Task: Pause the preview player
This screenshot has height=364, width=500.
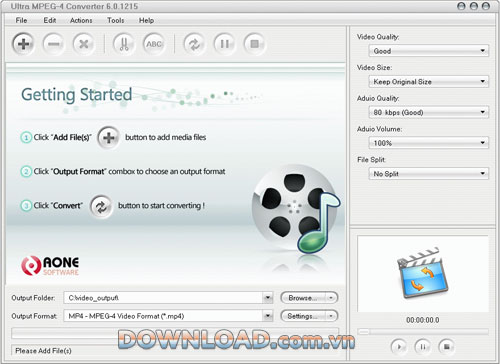Action: coord(423,347)
